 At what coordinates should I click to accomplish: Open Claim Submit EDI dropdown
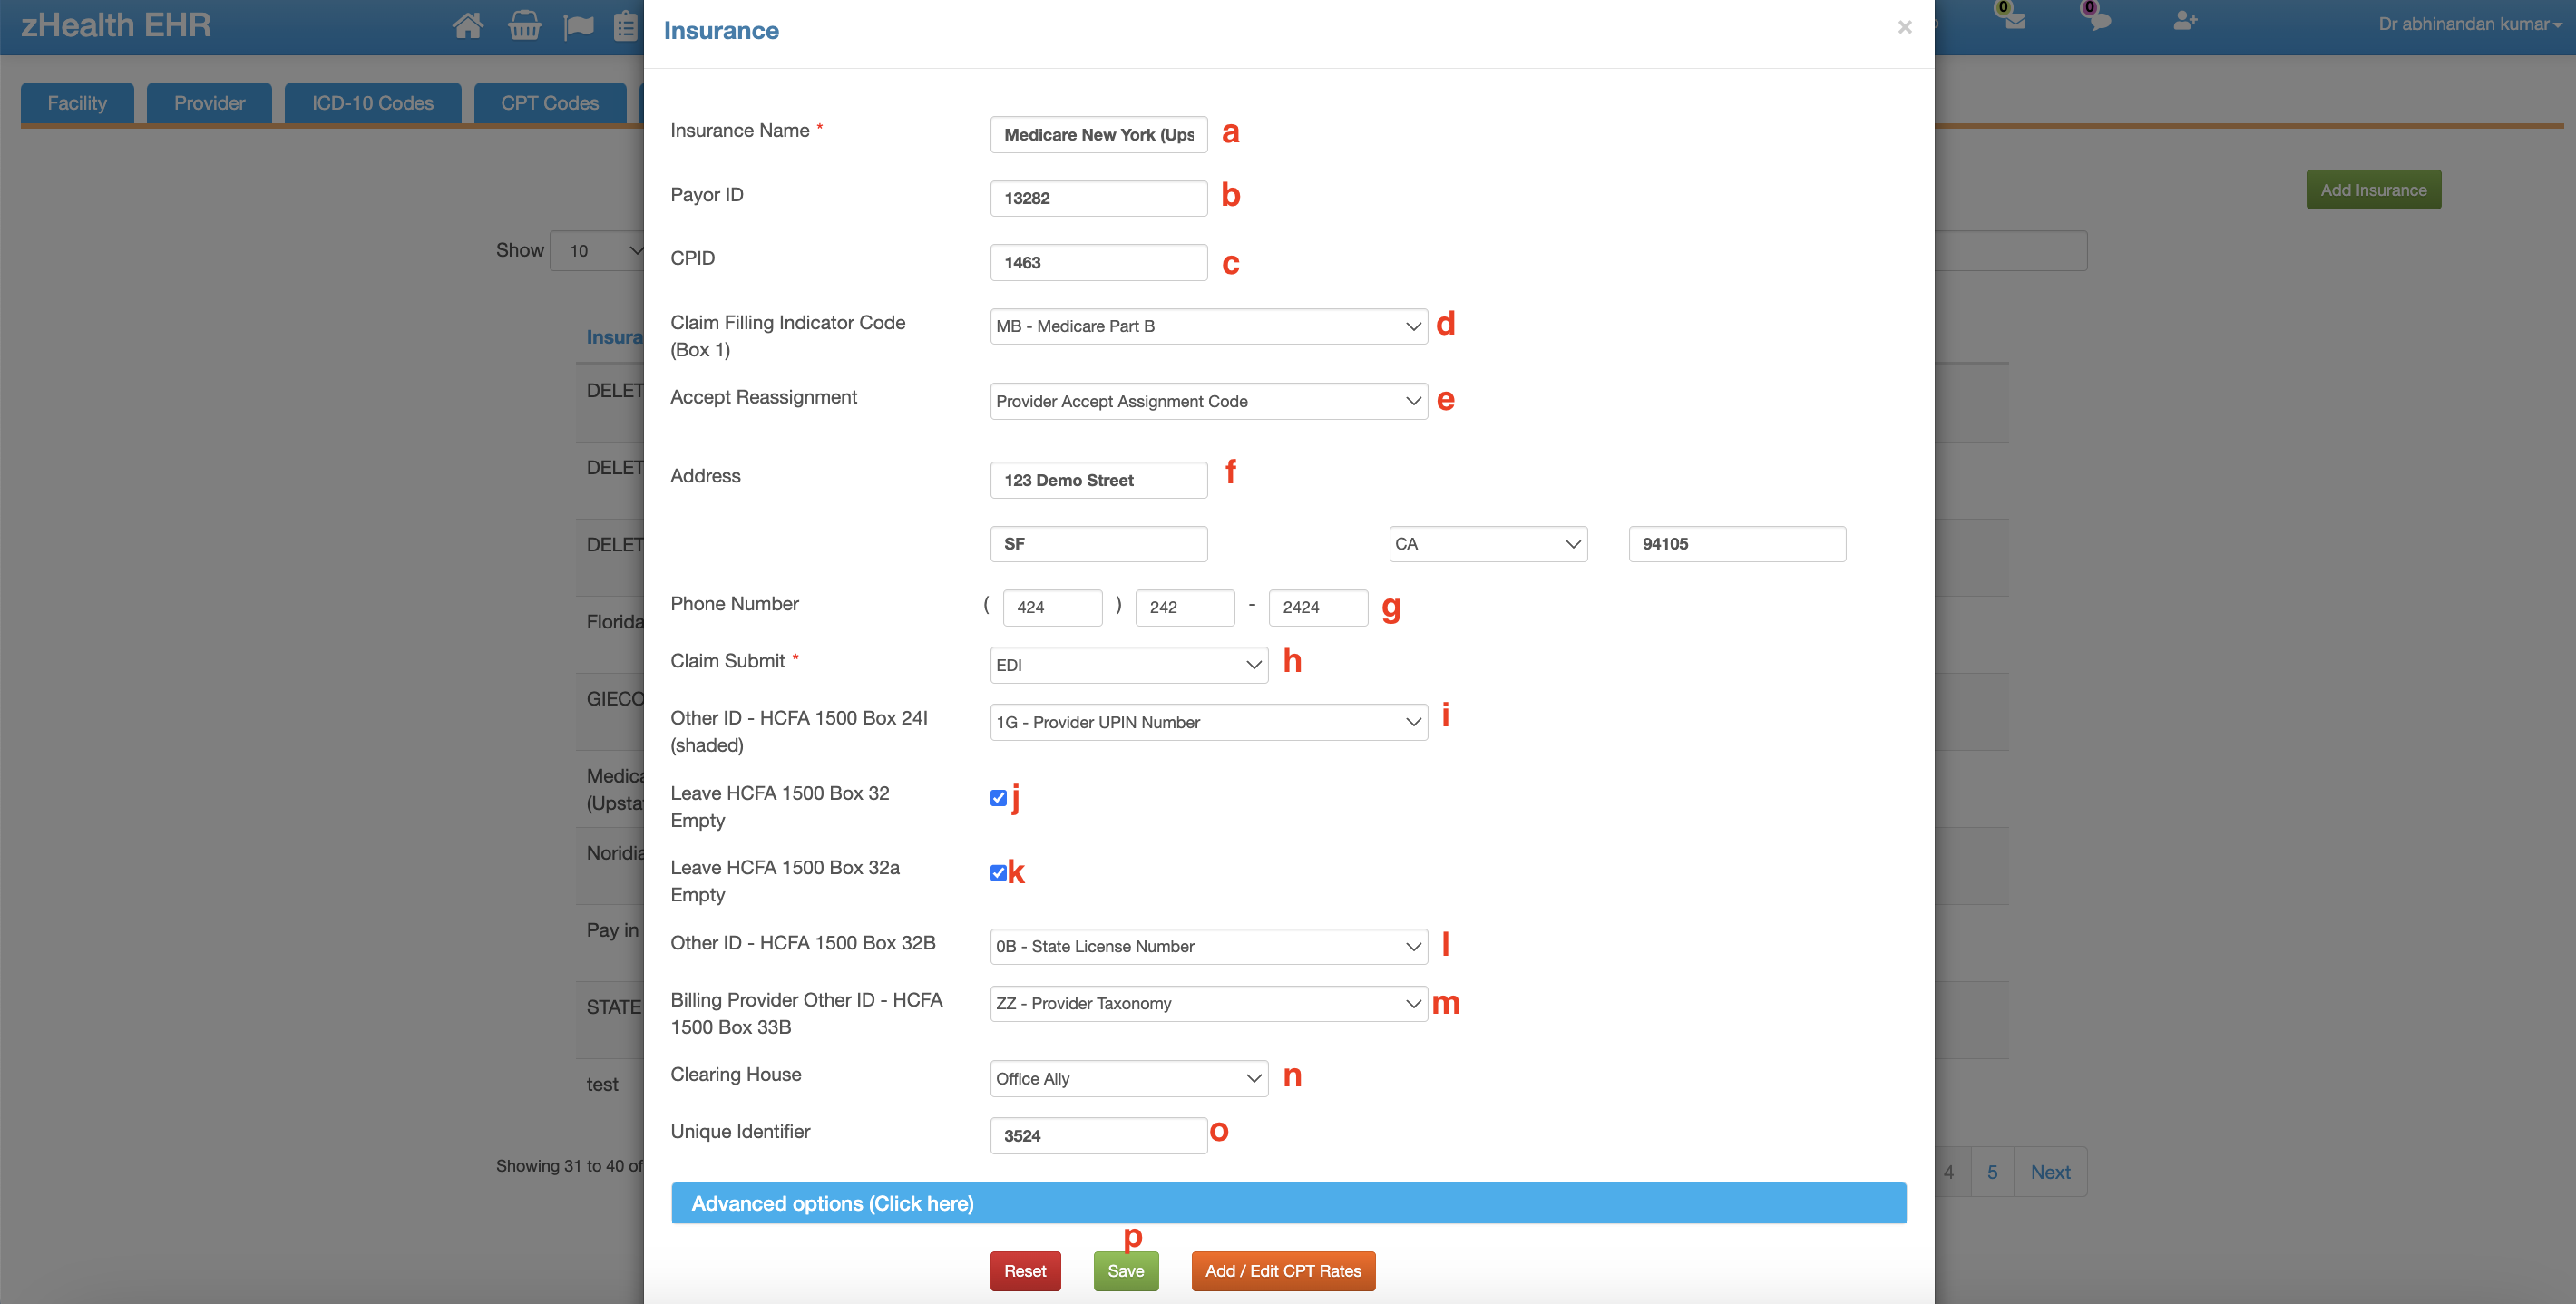(x=1129, y=665)
